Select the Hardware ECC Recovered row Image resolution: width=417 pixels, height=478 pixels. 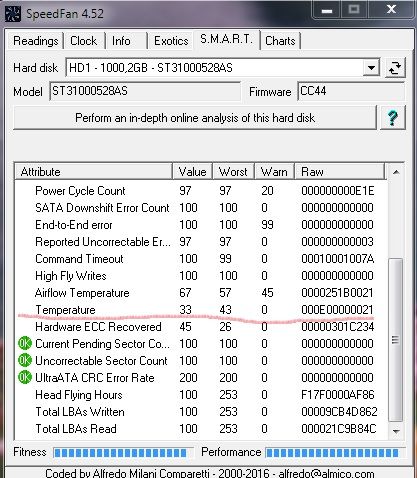pyautogui.click(x=201, y=327)
